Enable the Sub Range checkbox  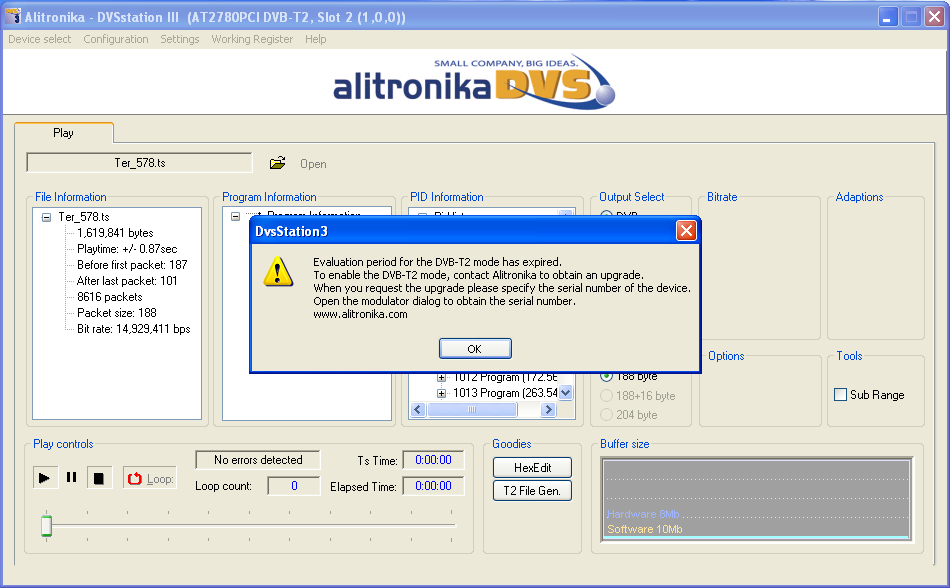pyautogui.click(x=840, y=395)
